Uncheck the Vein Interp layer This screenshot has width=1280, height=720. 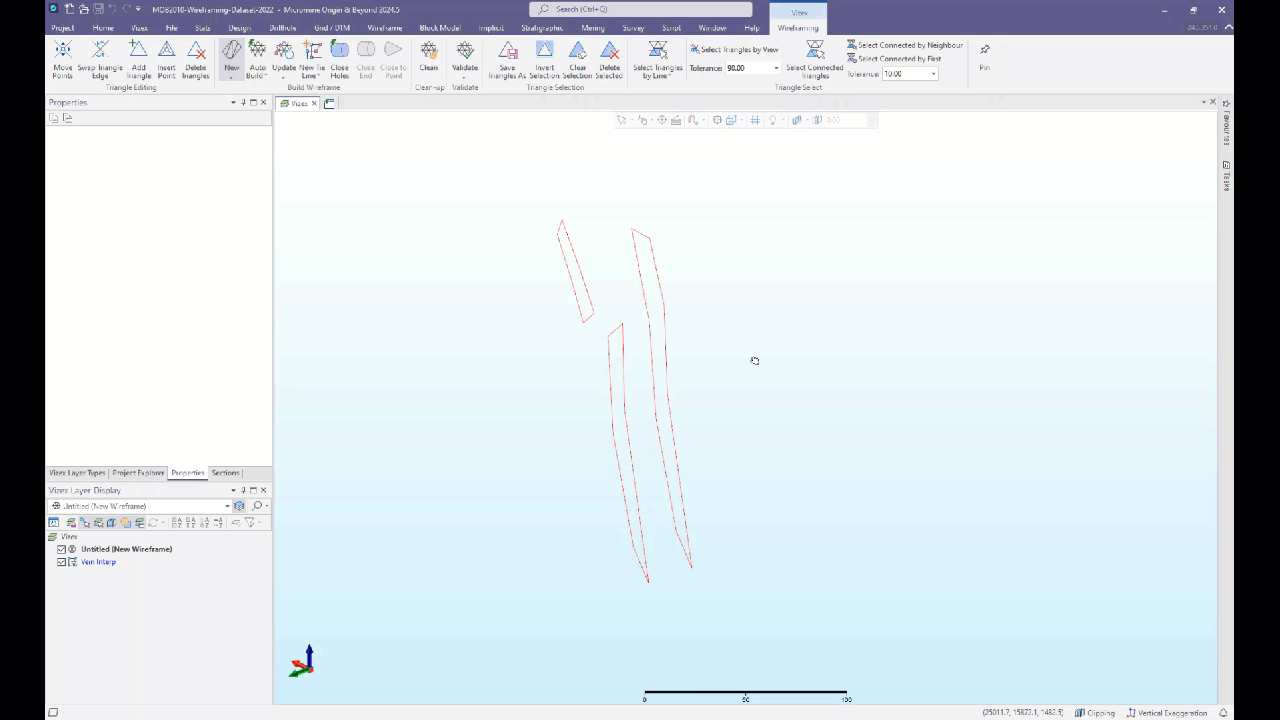click(x=62, y=561)
